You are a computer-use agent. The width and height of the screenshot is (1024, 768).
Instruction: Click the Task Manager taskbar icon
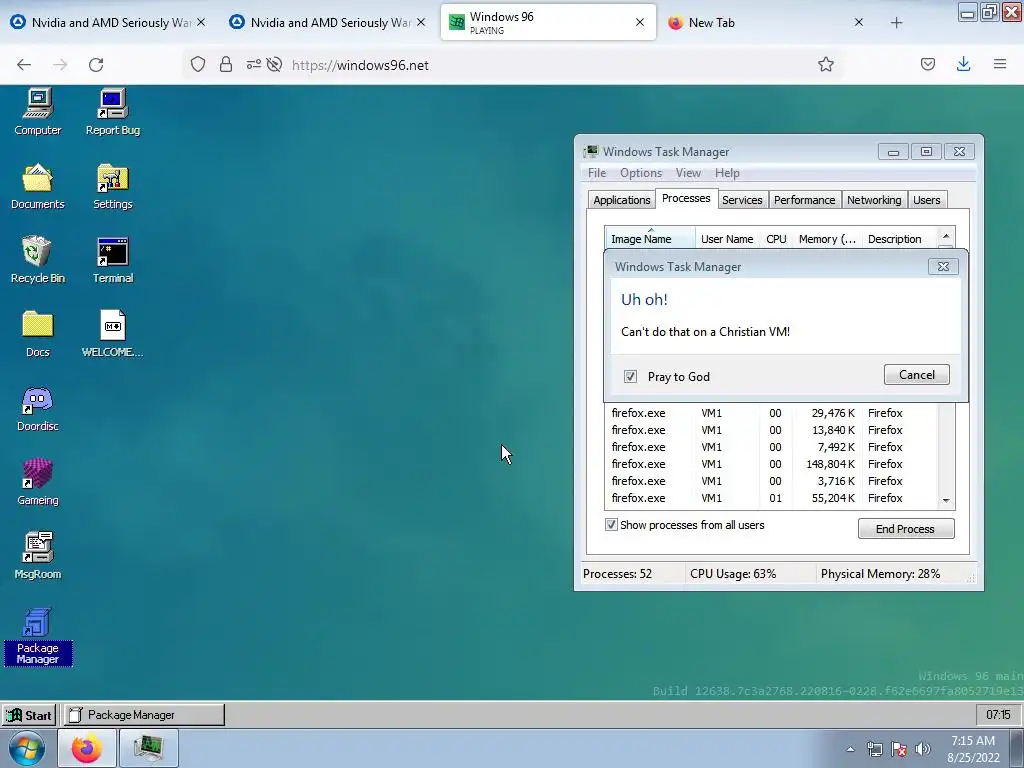149,748
